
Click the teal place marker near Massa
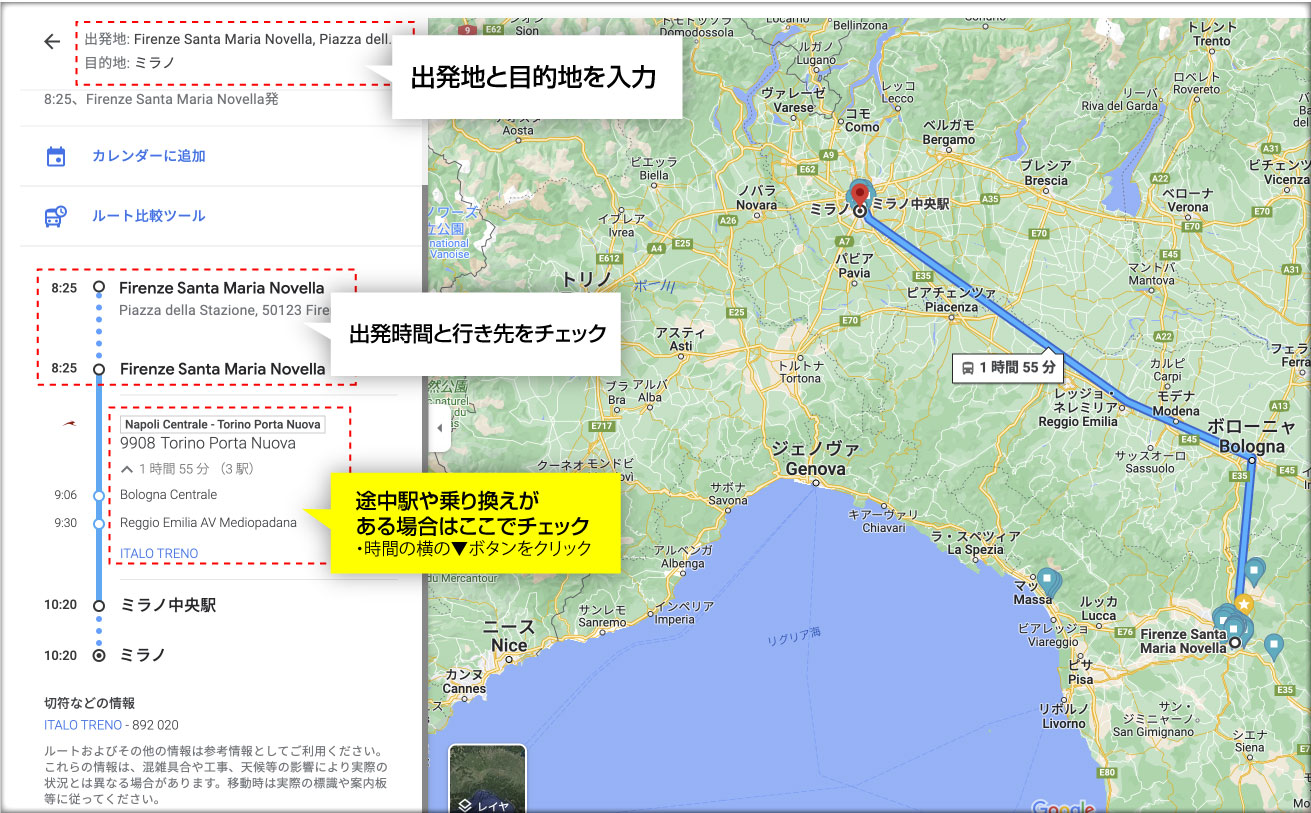(1047, 580)
